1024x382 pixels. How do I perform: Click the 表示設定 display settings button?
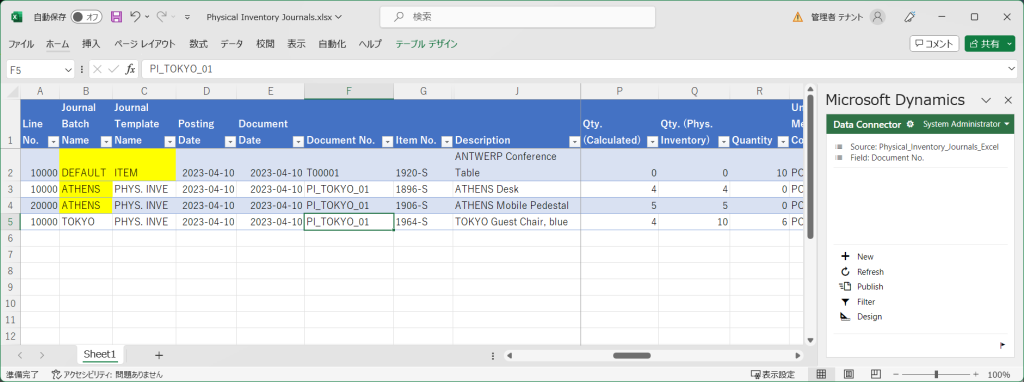point(773,375)
